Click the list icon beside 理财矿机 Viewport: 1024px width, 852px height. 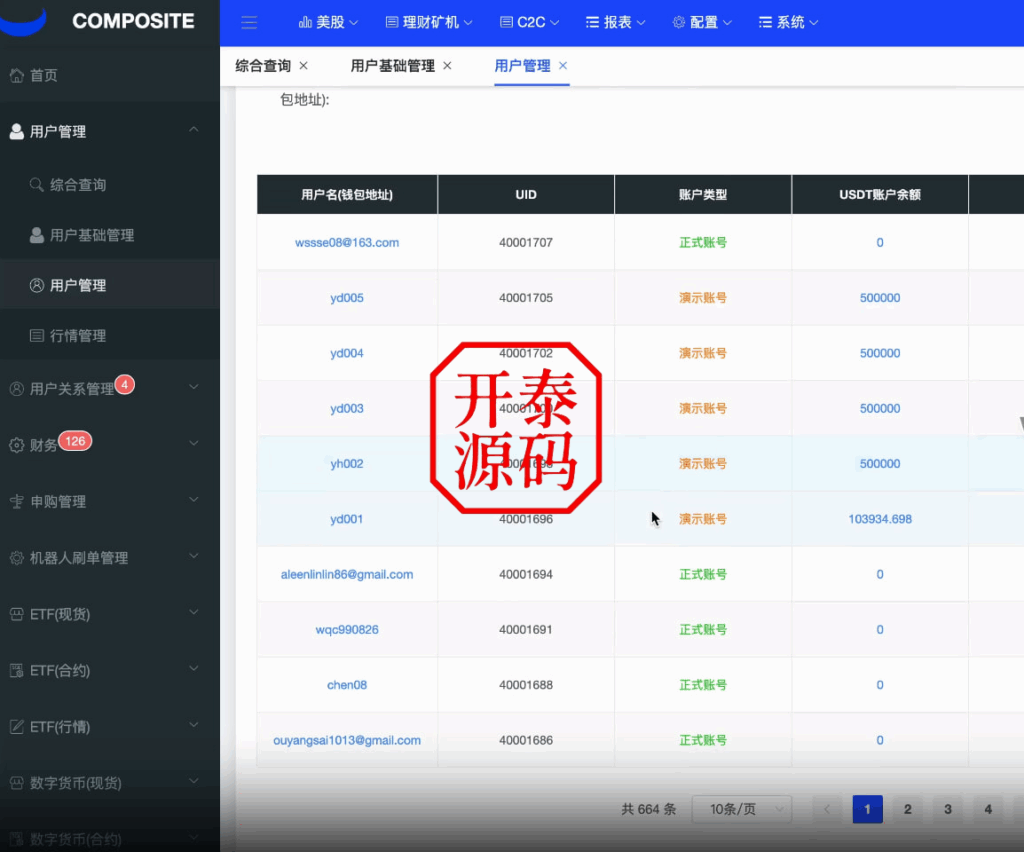[392, 22]
